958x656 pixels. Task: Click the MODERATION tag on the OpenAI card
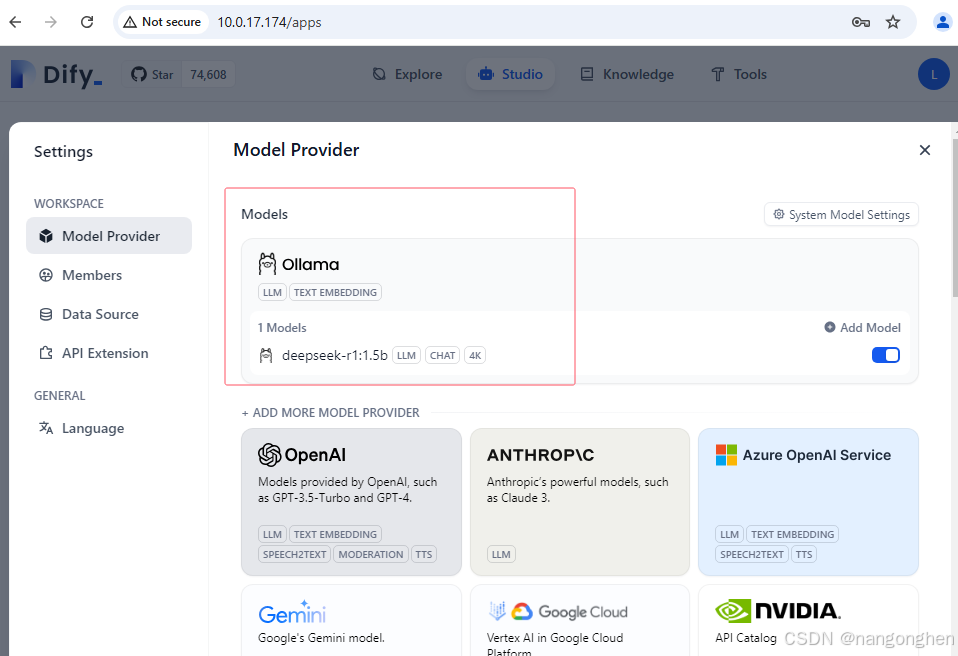[371, 555]
